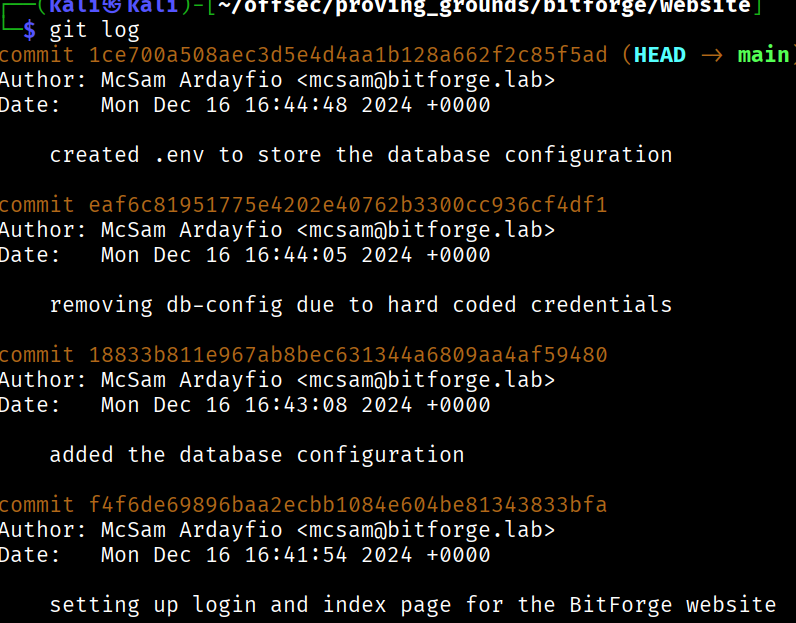
Task: Click the Kali skull icon in prompt
Action: [113, 6]
